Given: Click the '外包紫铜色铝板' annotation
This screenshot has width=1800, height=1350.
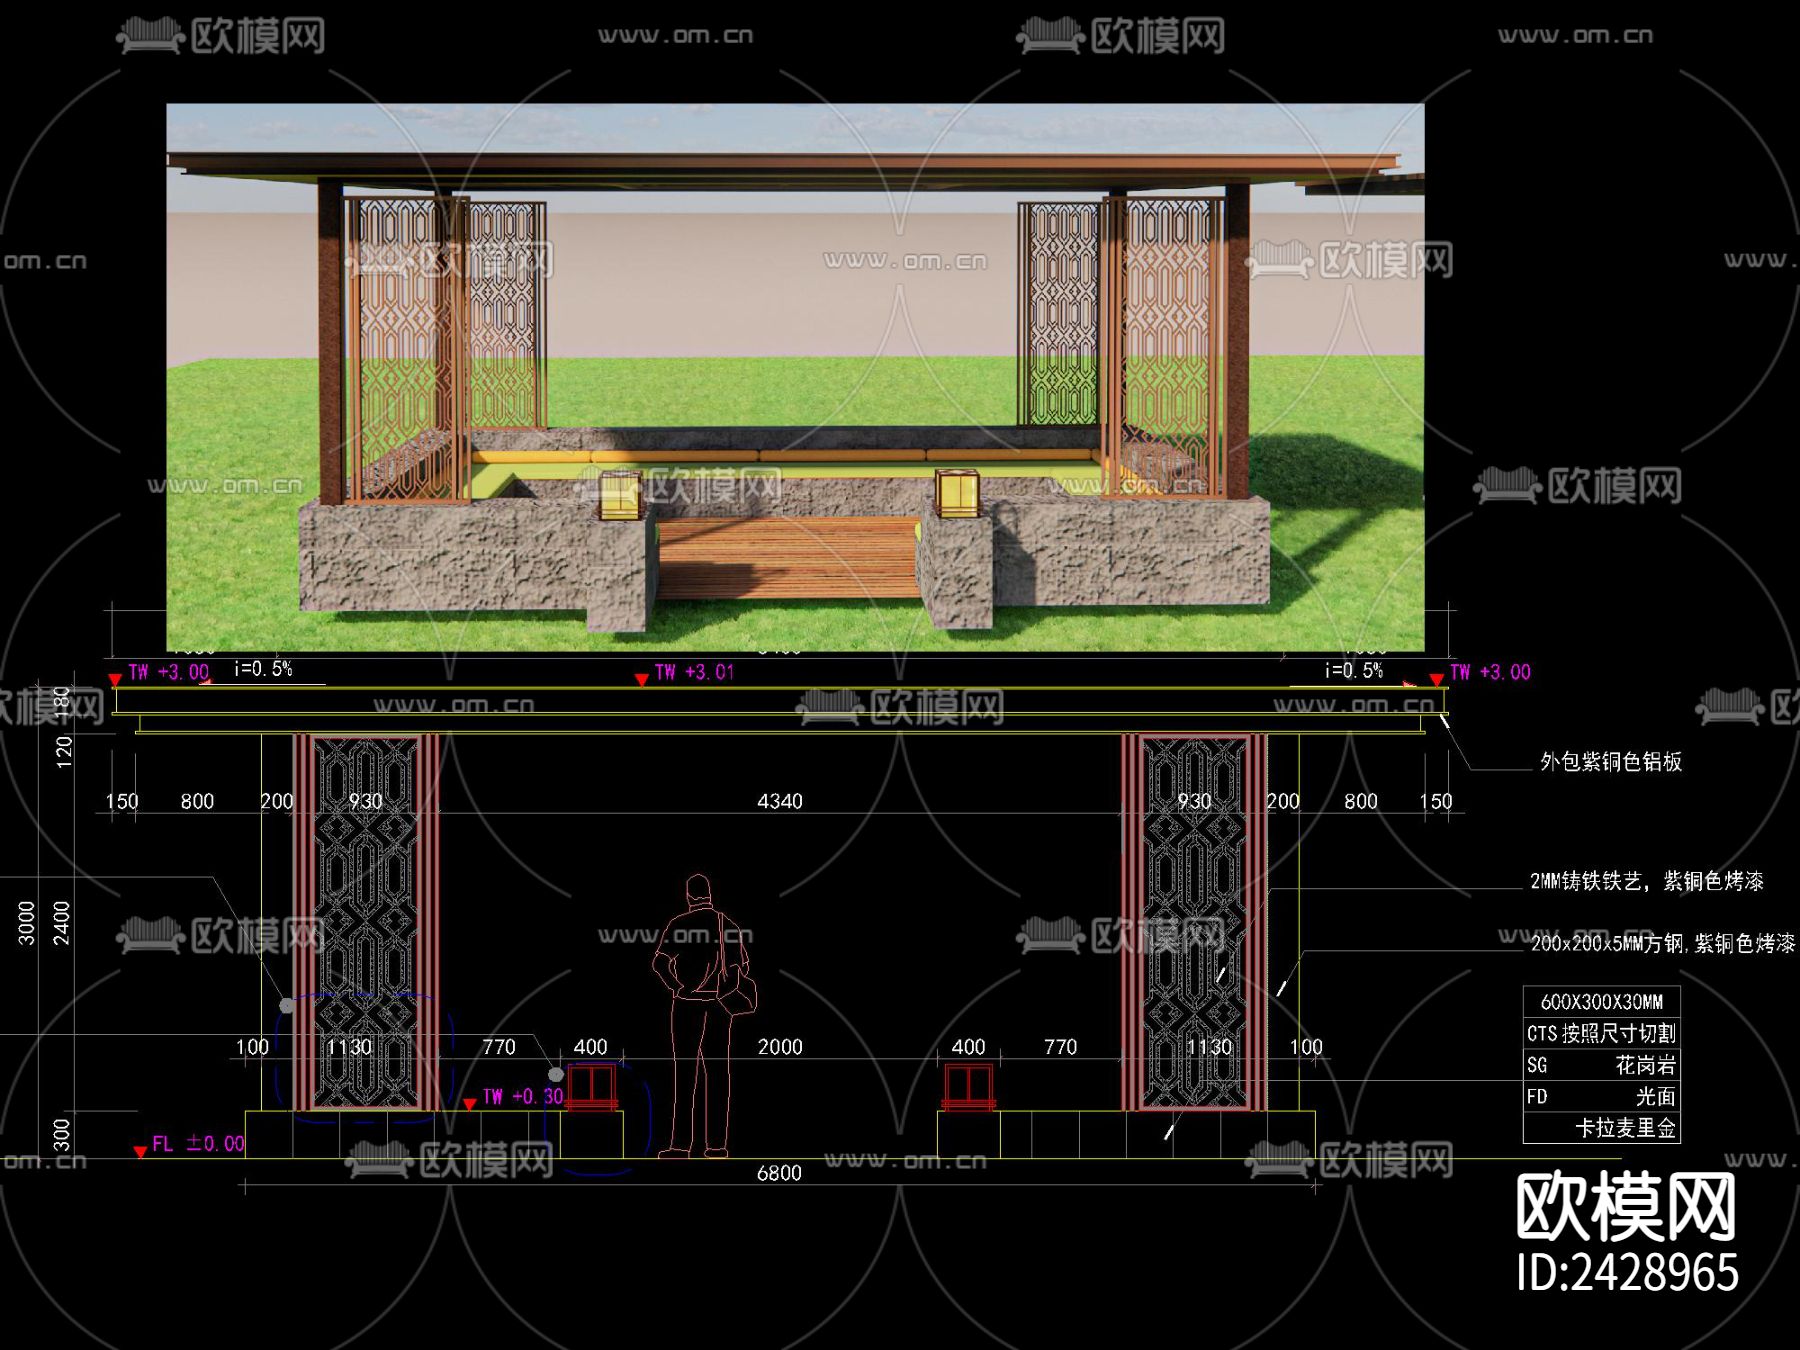Looking at the screenshot, I should coord(1610,761).
